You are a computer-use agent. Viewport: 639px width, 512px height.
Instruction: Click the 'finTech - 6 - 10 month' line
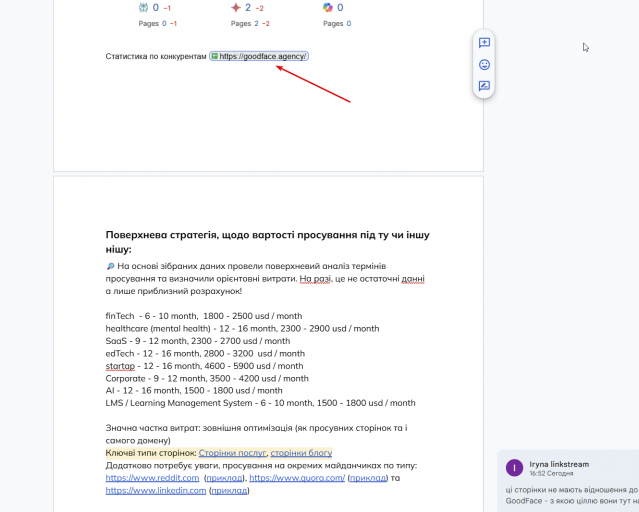point(204,316)
